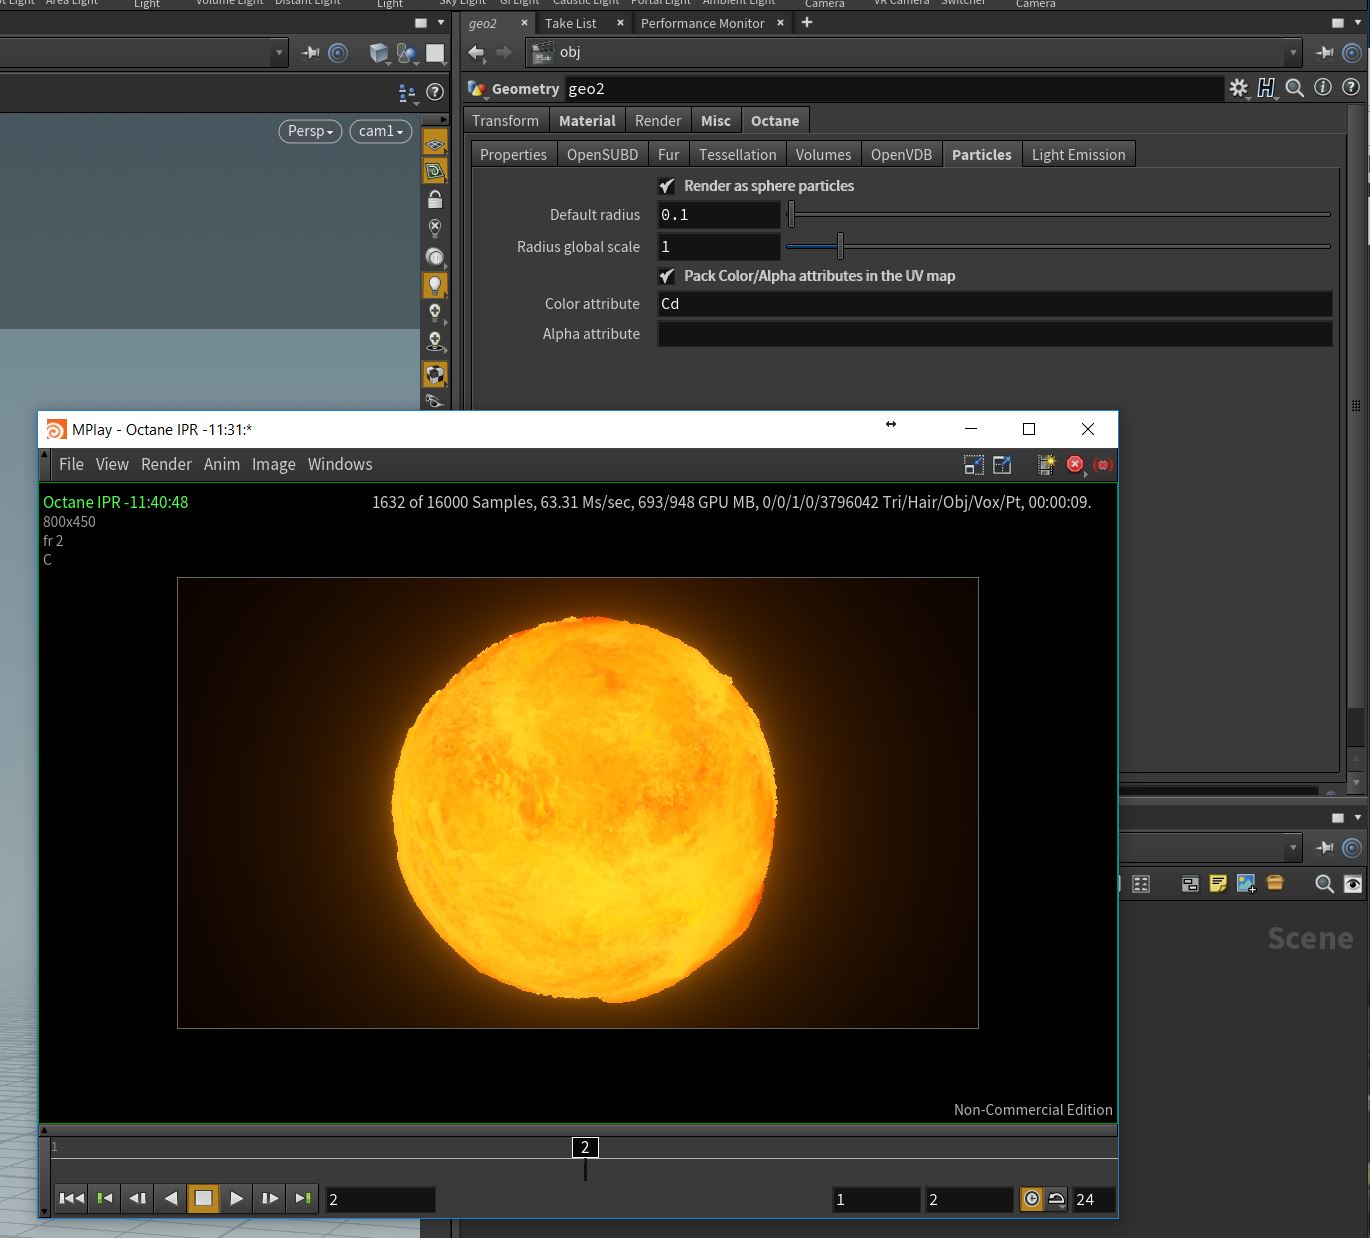
Task: Expand the obj path dropdown arrow
Action: pos(1292,52)
